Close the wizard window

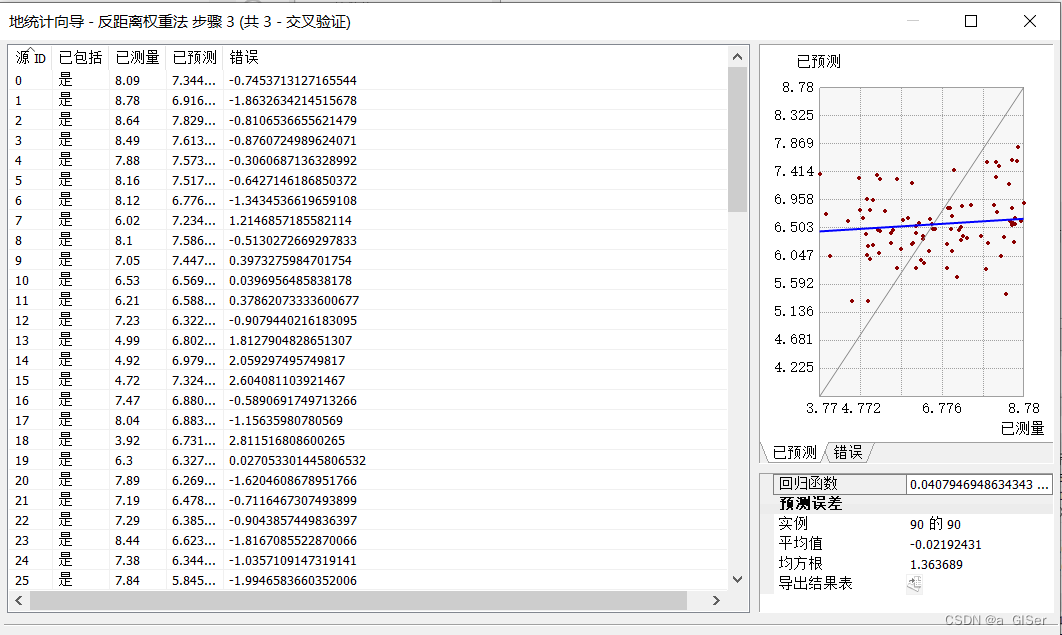coord(1029,21)
